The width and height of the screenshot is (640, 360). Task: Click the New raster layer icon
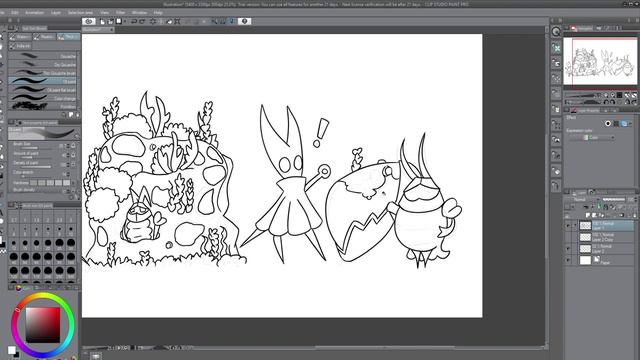(x=588, y=215)
